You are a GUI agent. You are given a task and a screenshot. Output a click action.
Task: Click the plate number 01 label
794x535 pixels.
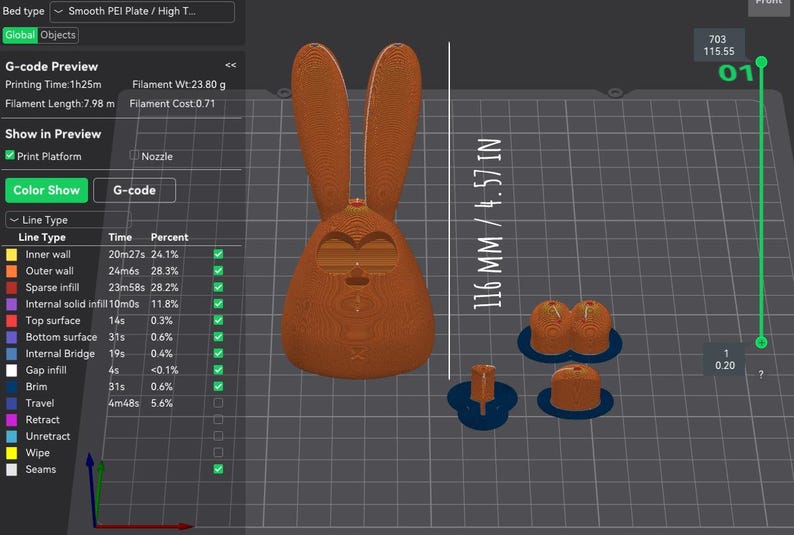coord(735,73)
